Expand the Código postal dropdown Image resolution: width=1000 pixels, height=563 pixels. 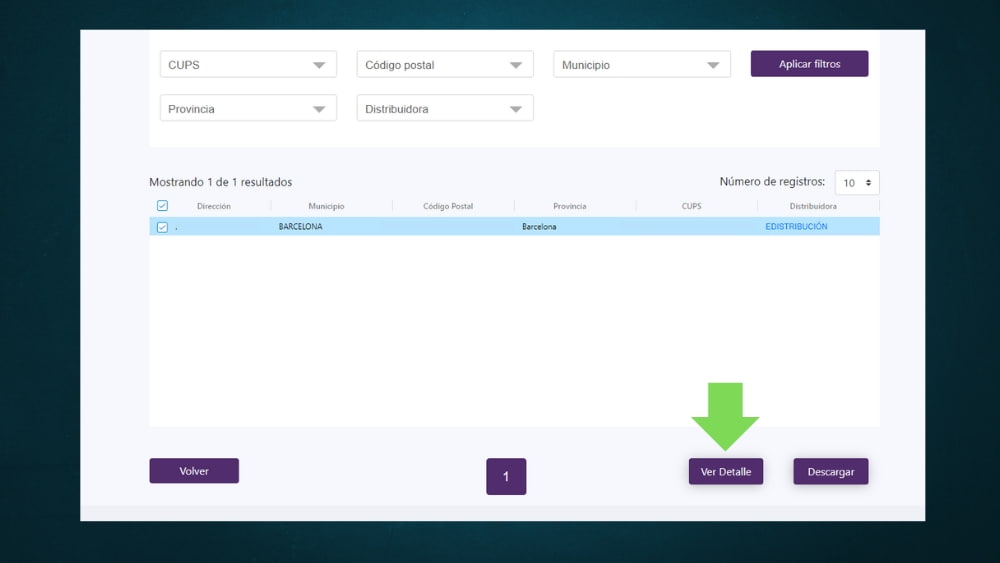coord(444,65)
